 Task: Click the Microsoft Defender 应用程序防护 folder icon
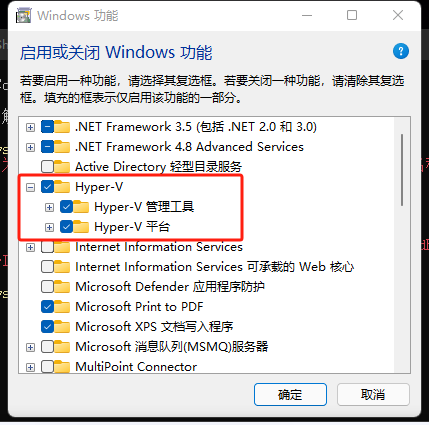(62, 287)
